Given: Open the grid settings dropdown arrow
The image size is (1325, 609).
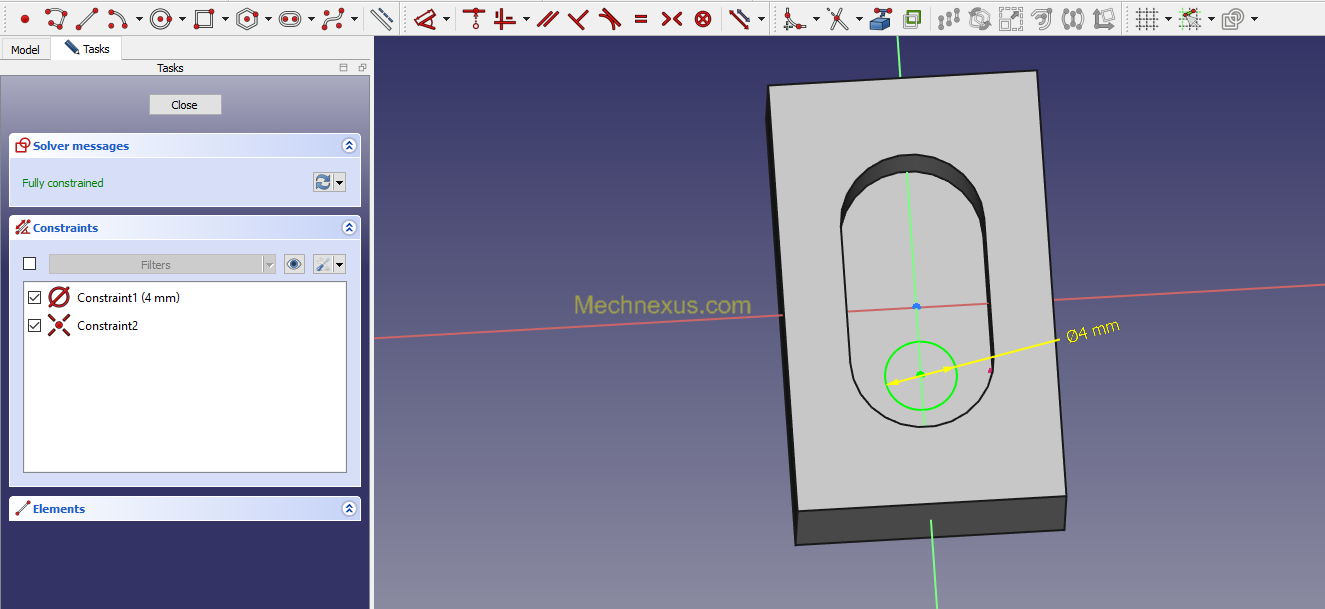Looking at the screenshot, I should click(x=1168, y=19).
